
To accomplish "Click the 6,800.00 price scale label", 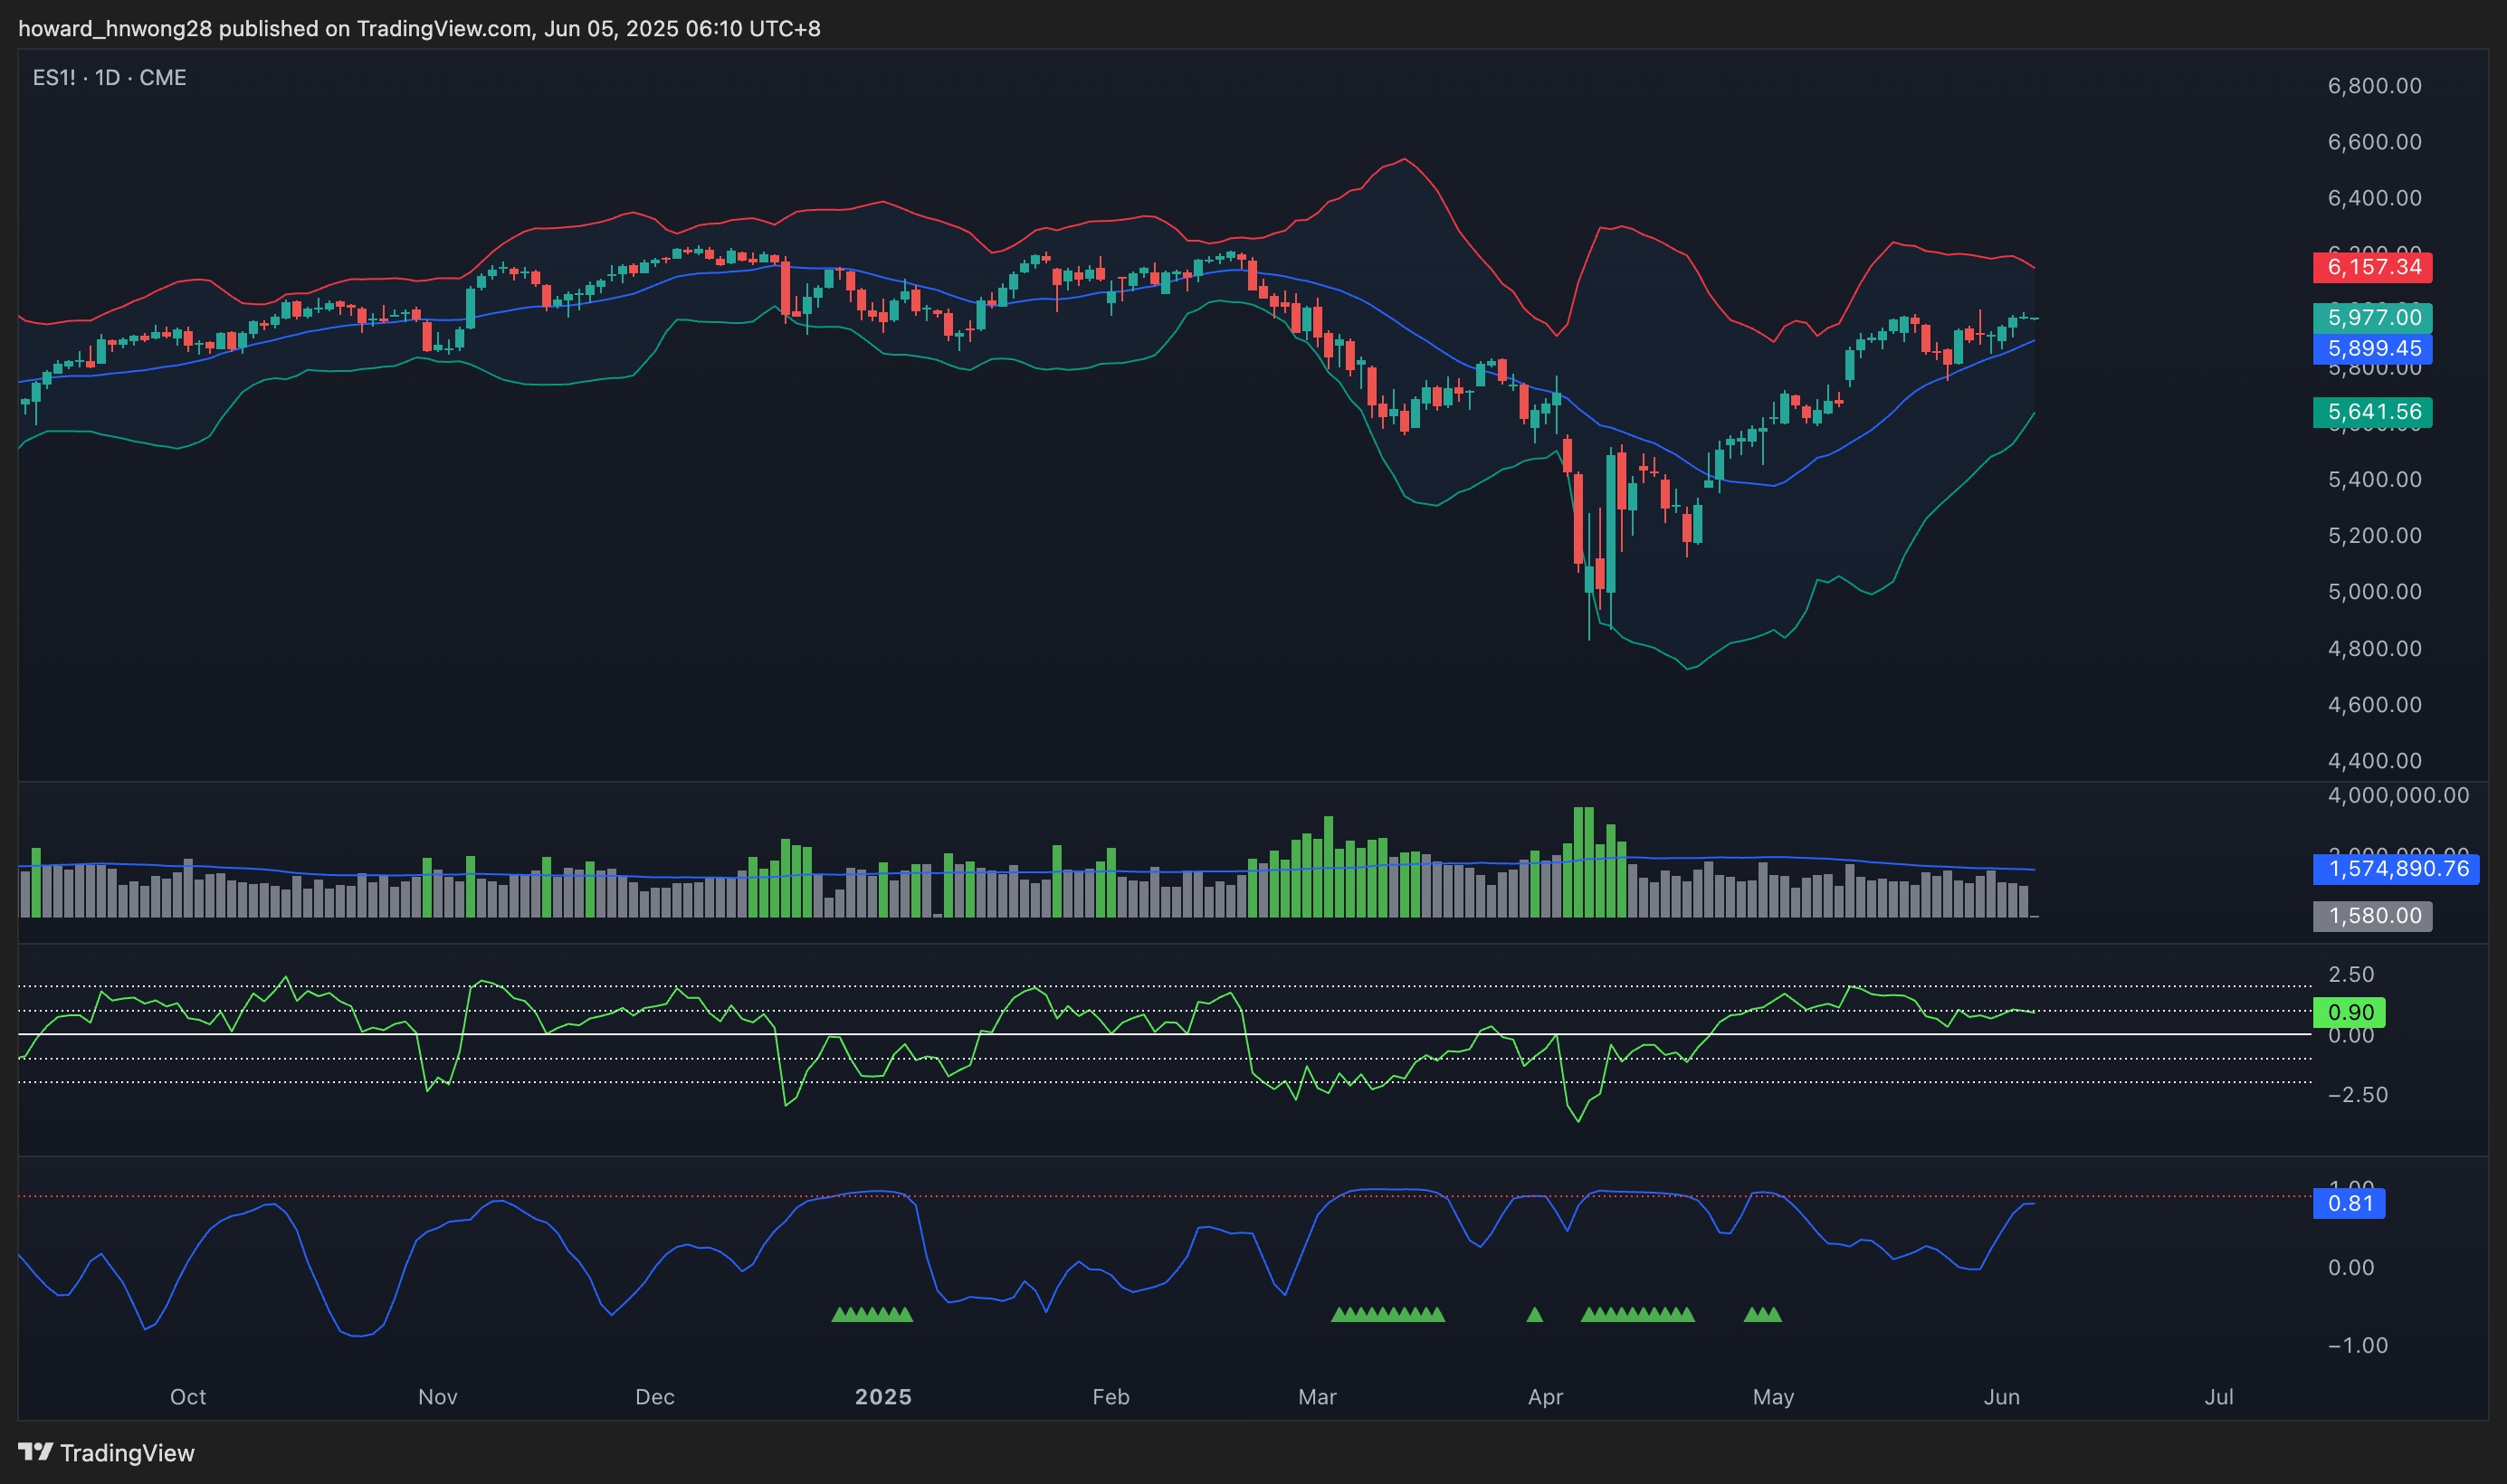I will 2374,86.
